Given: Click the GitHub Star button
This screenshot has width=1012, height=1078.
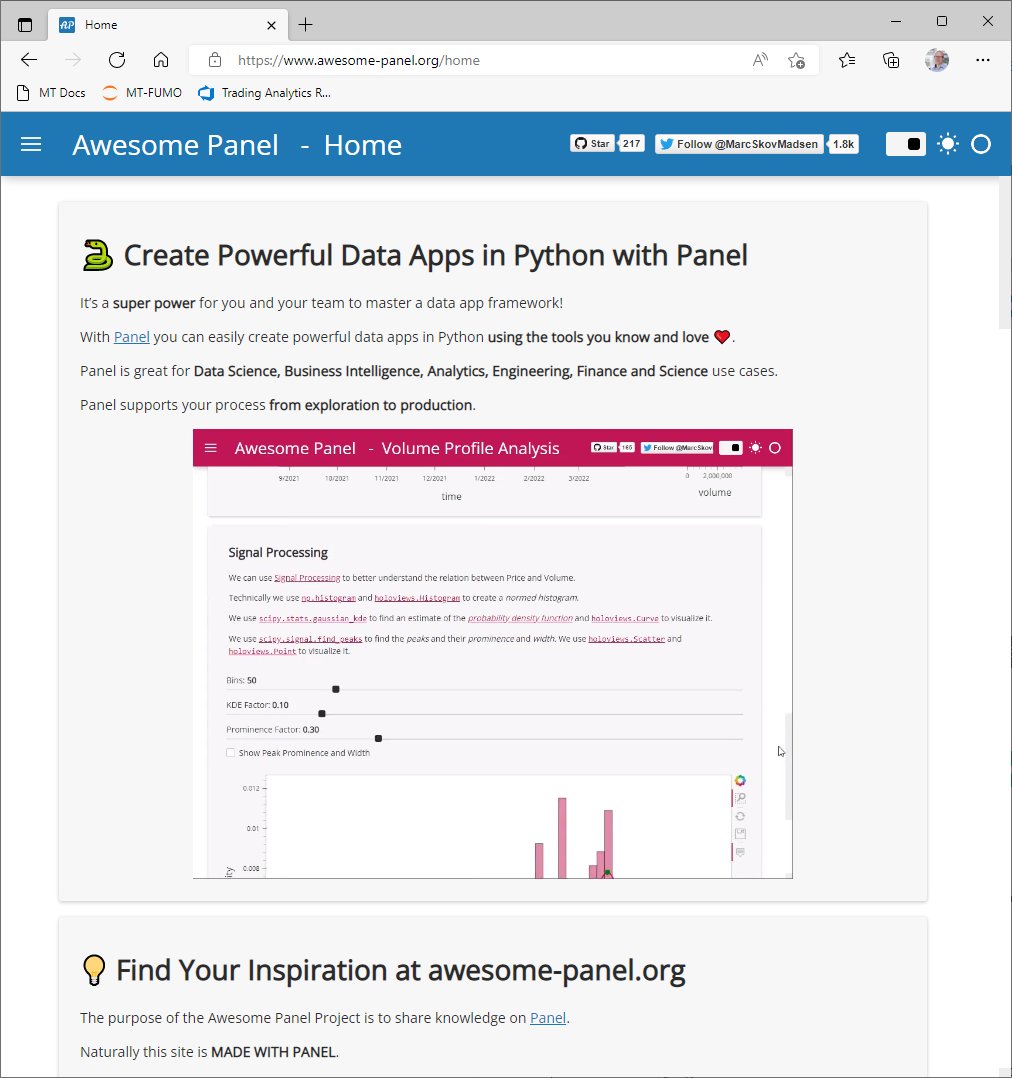Looking at the screenshot, I should coord(592,144).
